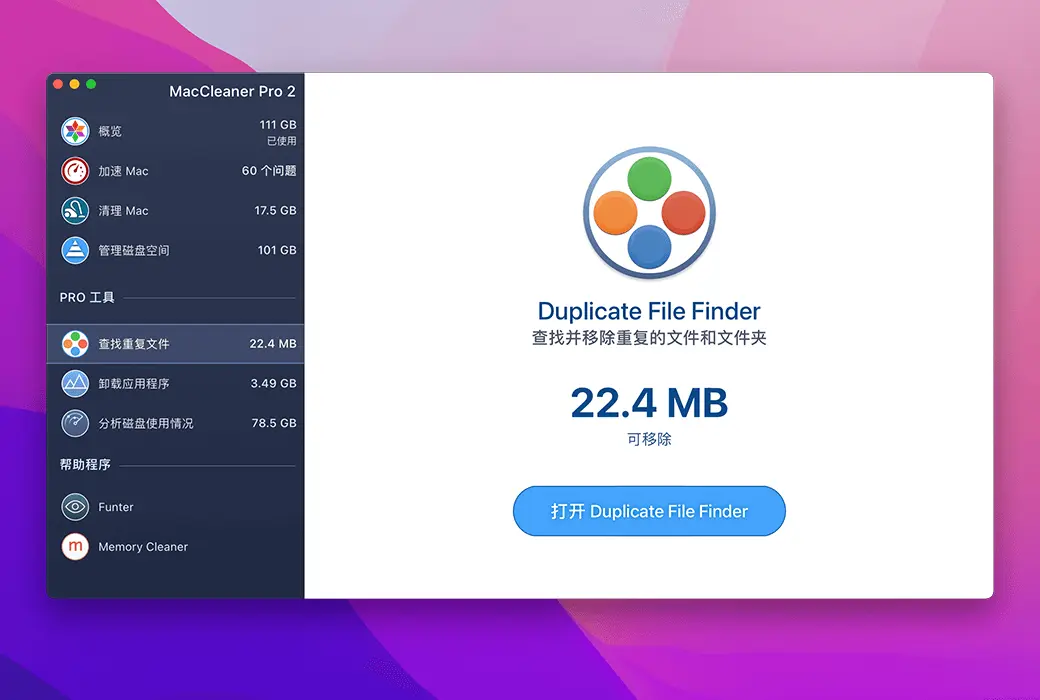Click the Funter eye icon
The height and width of the screenshot is (700, 1040).
point(75,507)
